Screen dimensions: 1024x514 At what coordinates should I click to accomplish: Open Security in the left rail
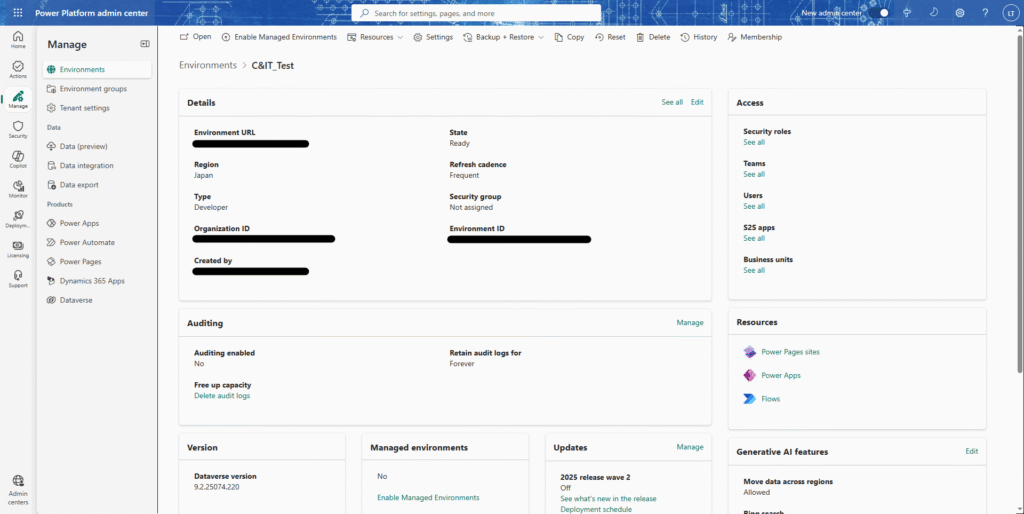[18, 129]
